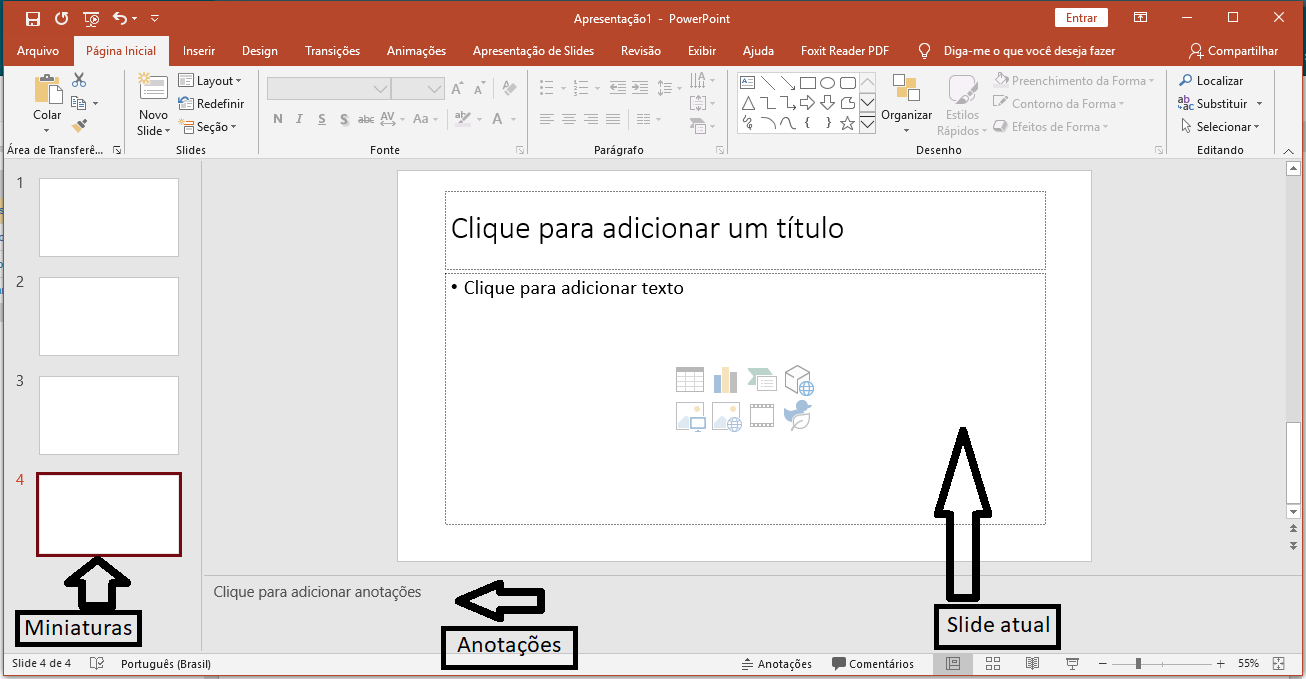
Task: Enable Normal view button in status bar
Action: [x=953, y=663]
